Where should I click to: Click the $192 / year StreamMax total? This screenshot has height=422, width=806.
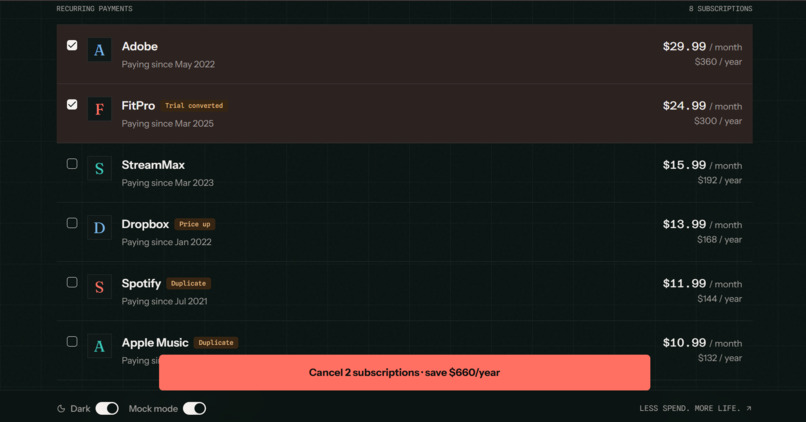coord(720,180)
